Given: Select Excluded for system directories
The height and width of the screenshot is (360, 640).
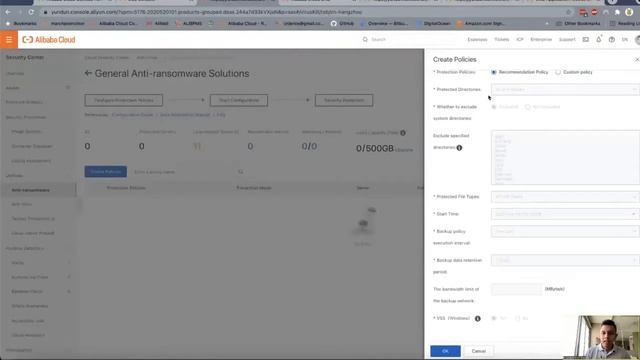Looking at the screenshot, I should (x=493, y=107).
